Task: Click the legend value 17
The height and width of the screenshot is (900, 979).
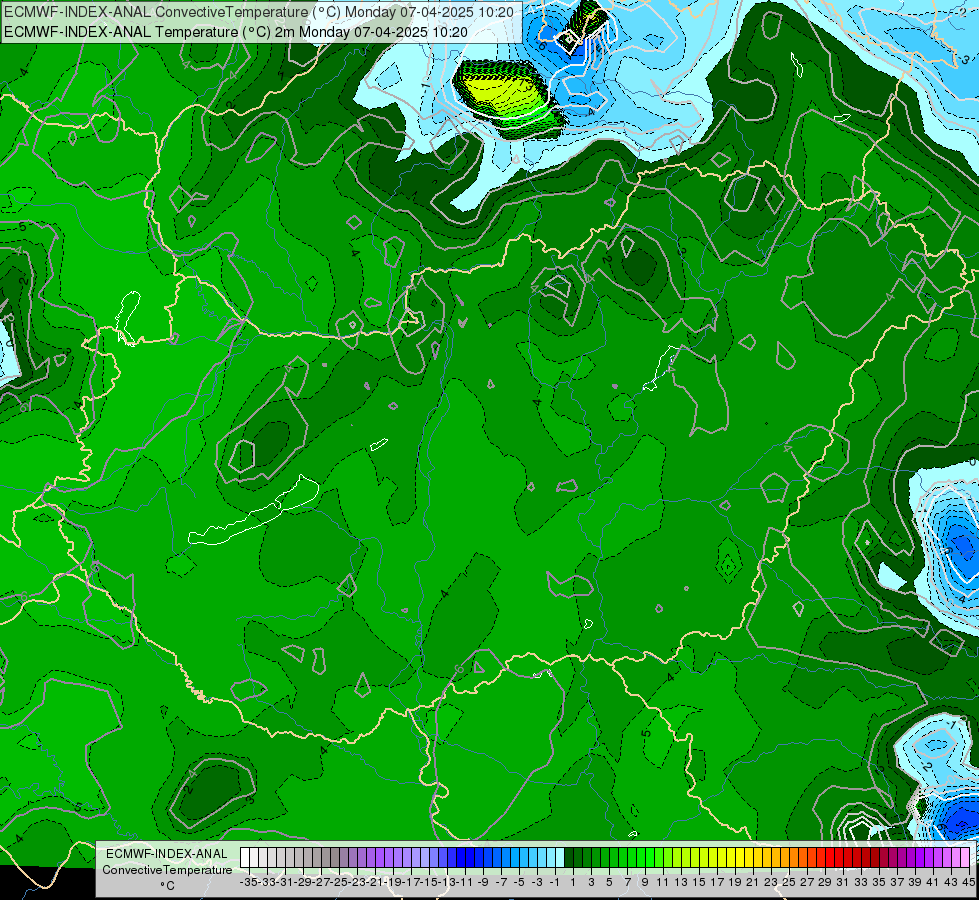Action: tap(717, 882)
